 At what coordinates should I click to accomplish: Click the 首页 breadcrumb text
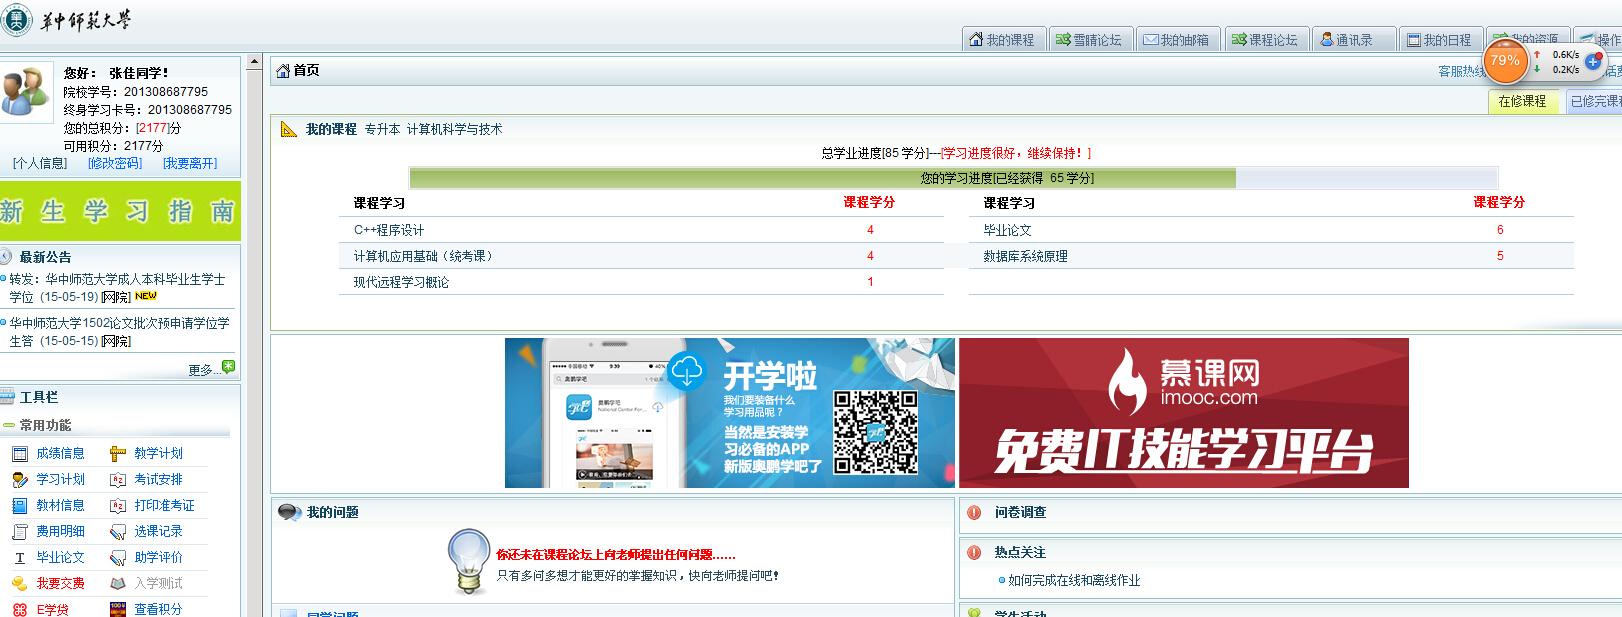pyautogui.click(x=307, y=71)
